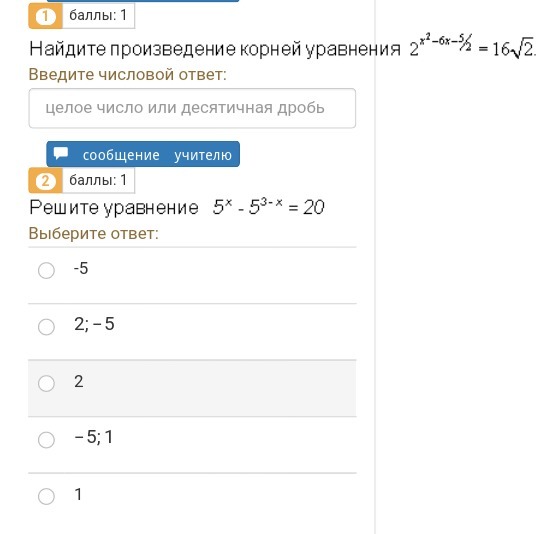
Task: Click the 'Решите уравнение' question text
Action: (x=114, y=208)
